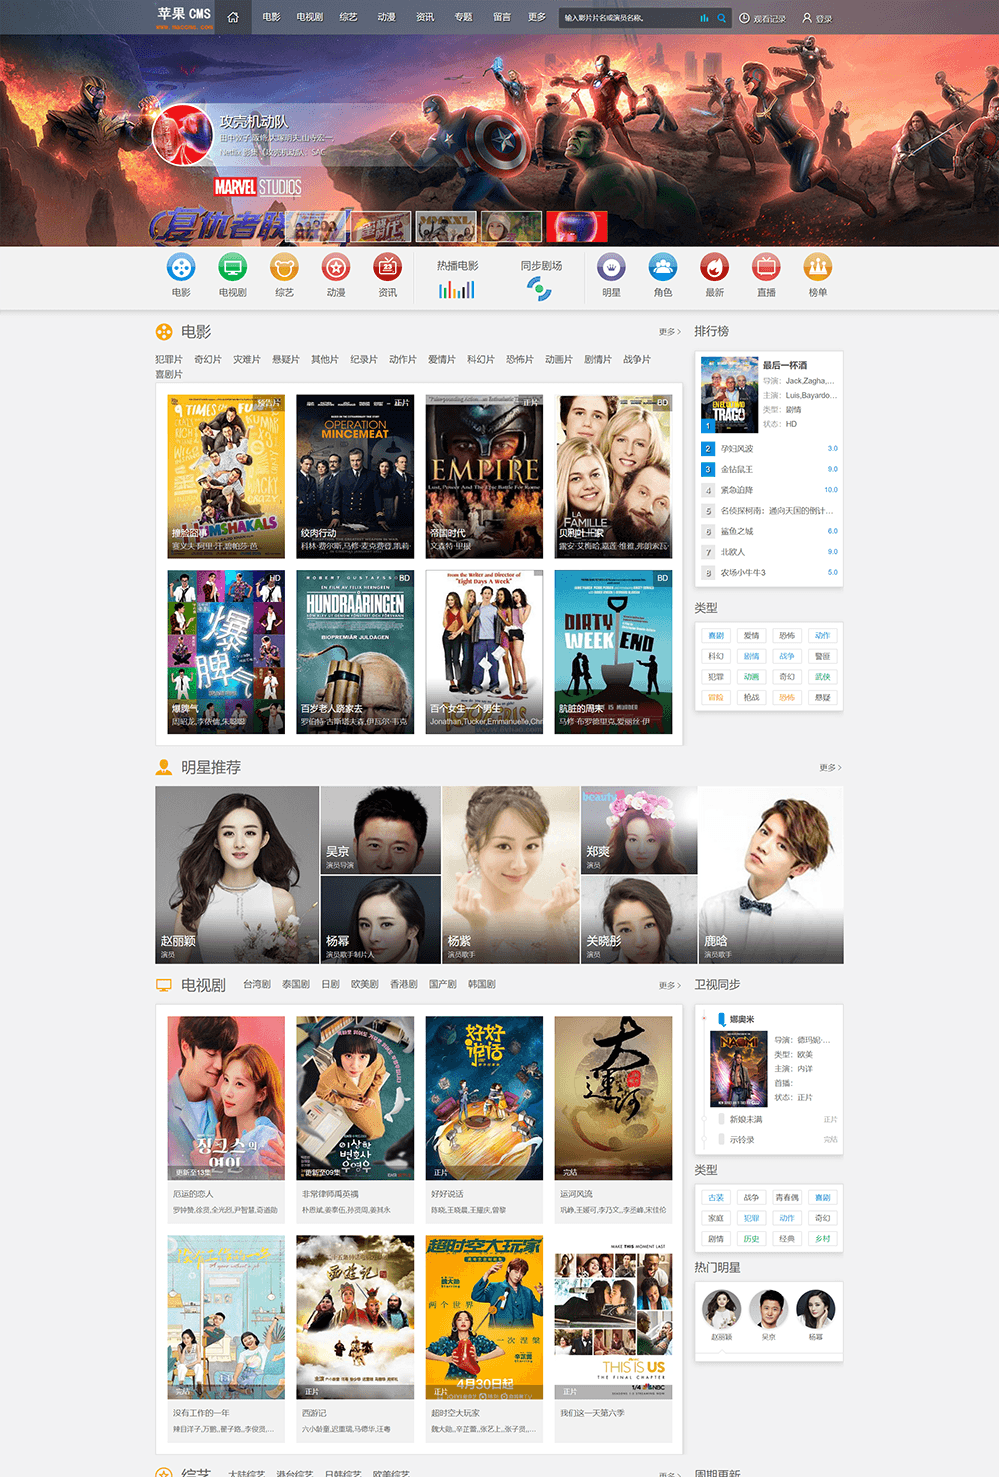Open 同步剧场 sync icon
Screen dimensions: 999x1477
point(540,290)
